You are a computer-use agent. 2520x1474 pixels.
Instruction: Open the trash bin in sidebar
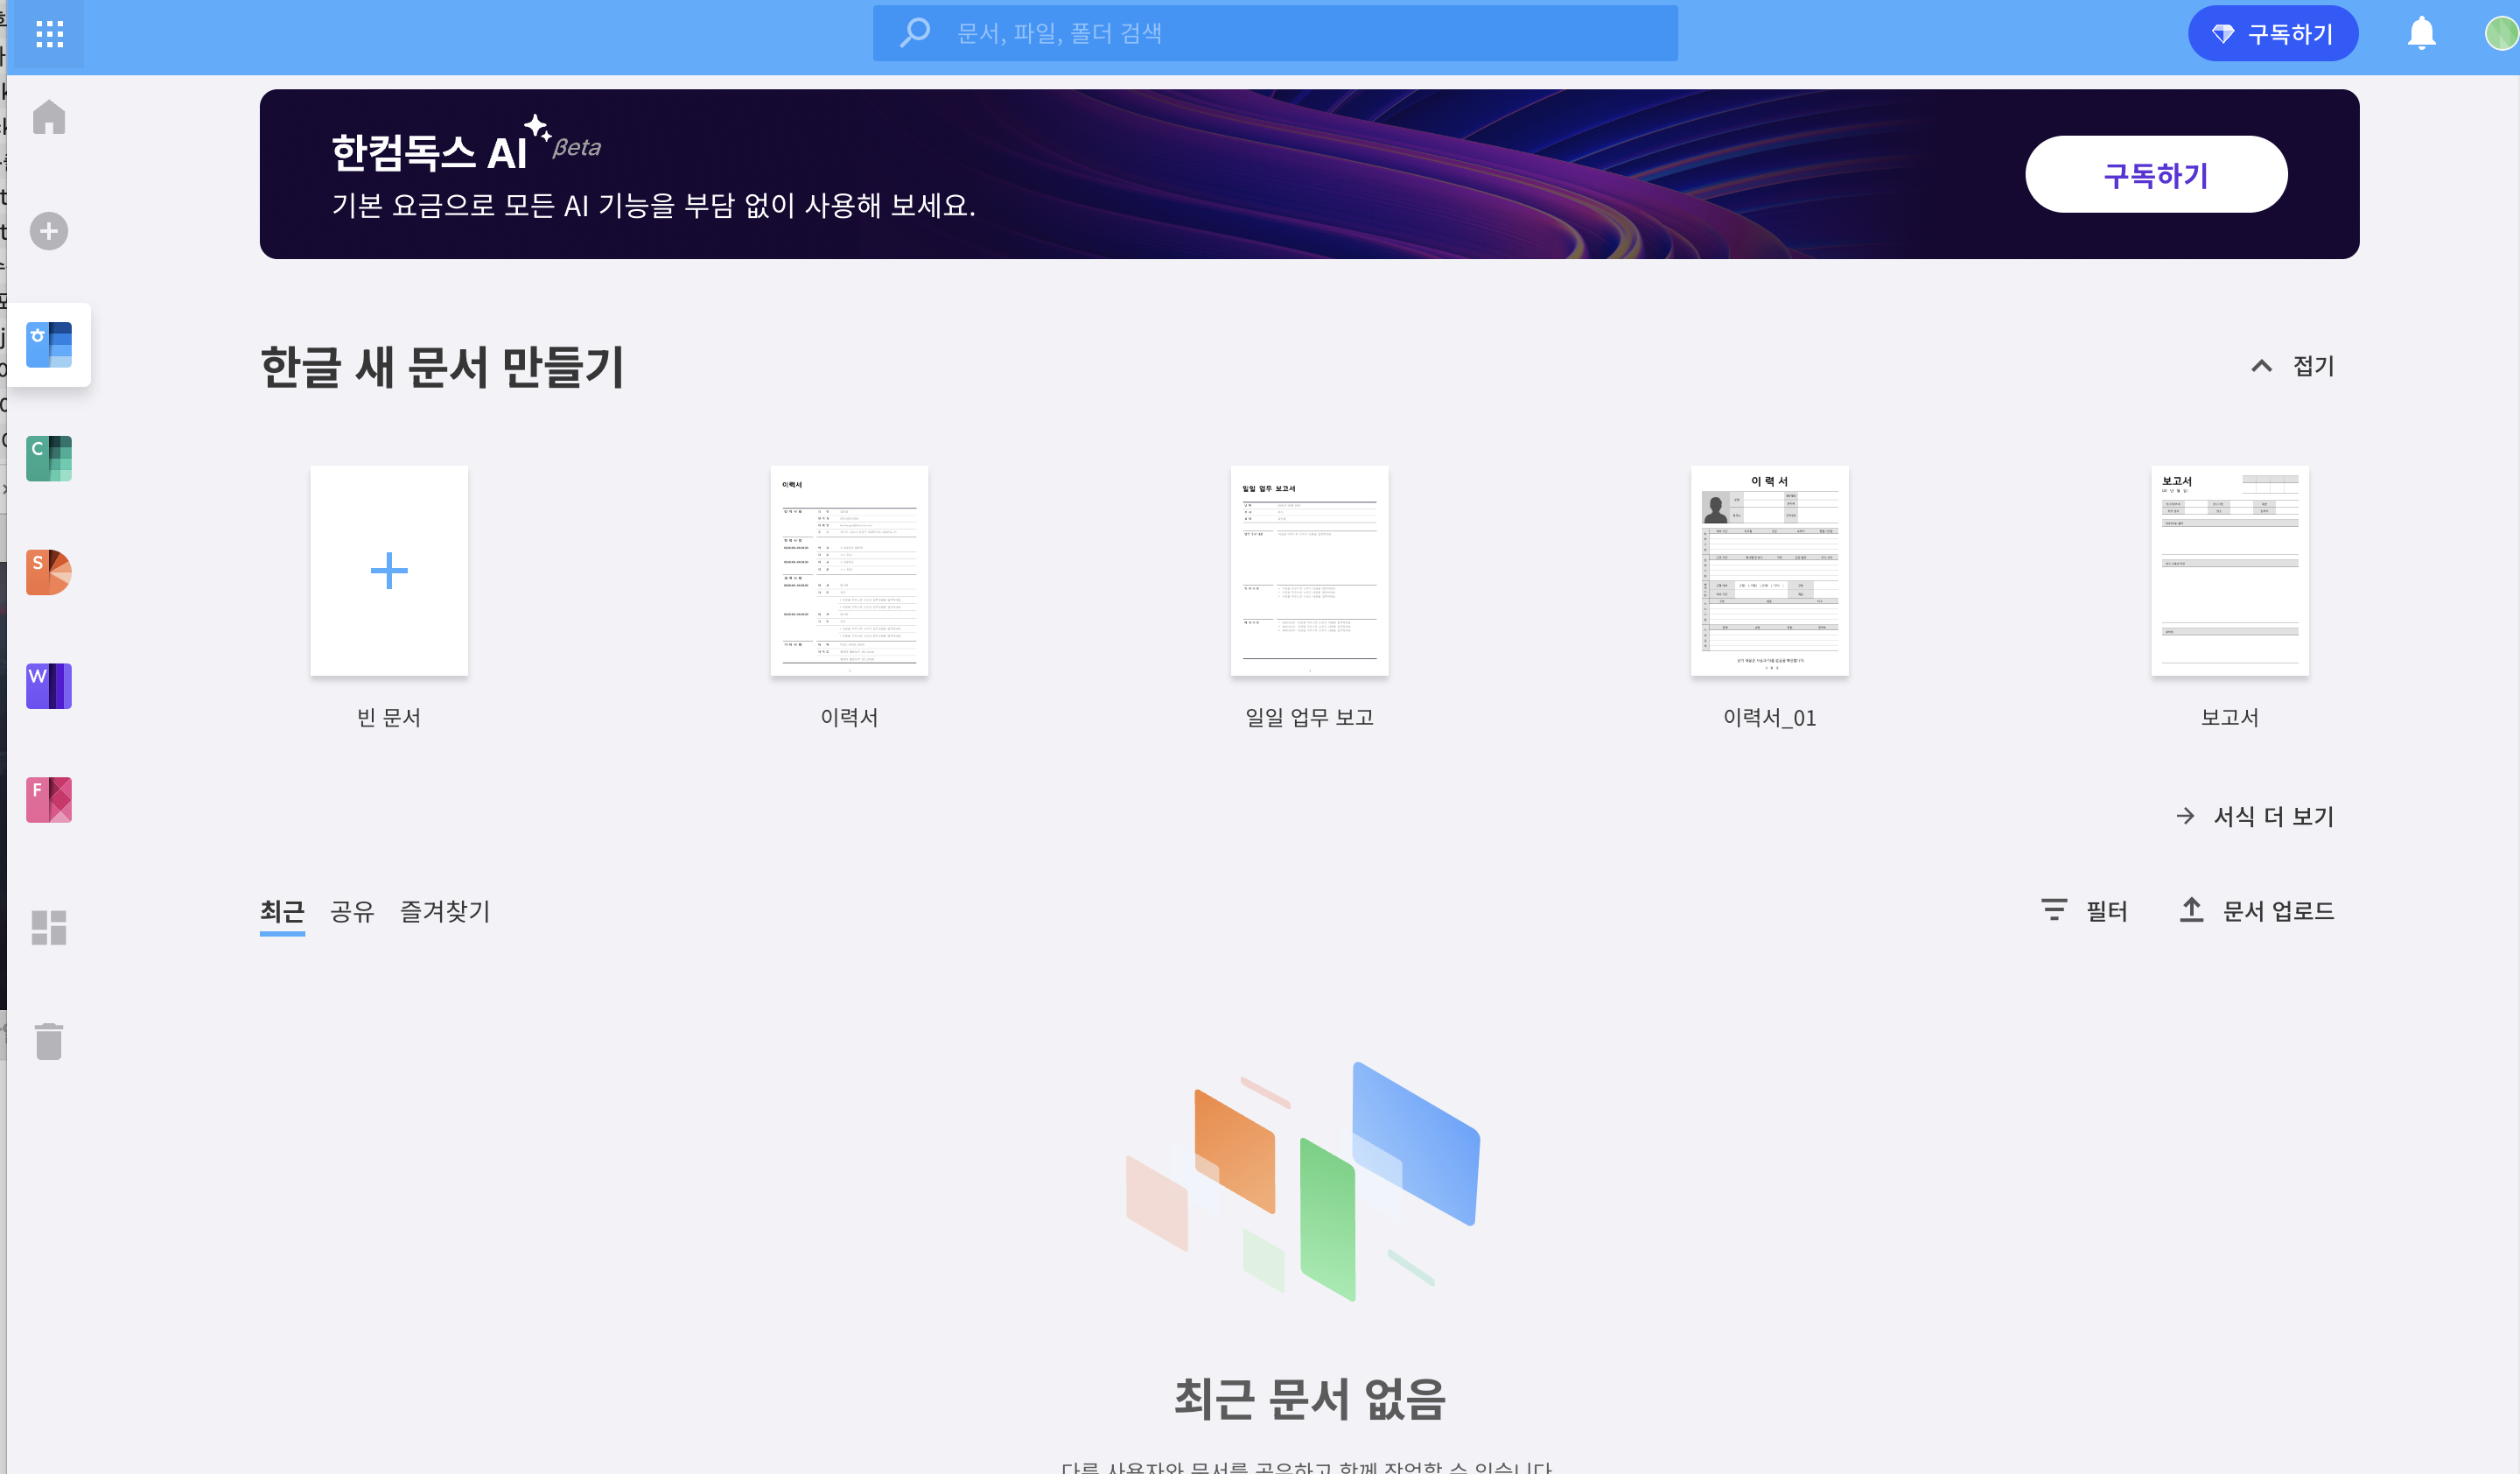click(49, 1041)
